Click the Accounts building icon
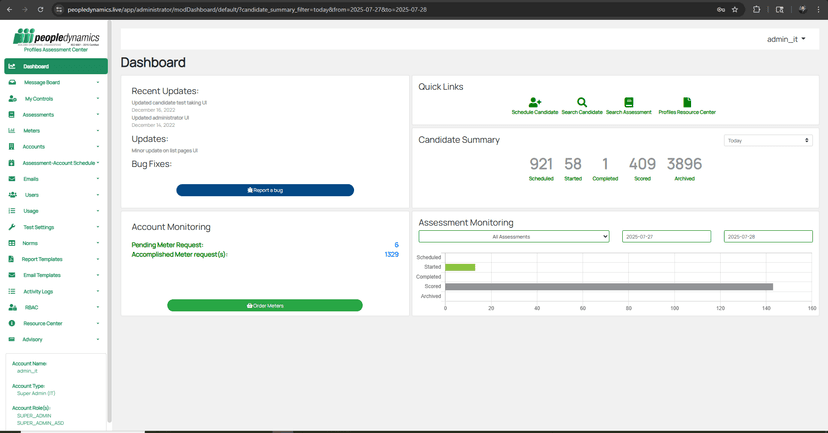The image size is (828, 433). [x=12, y=147]
